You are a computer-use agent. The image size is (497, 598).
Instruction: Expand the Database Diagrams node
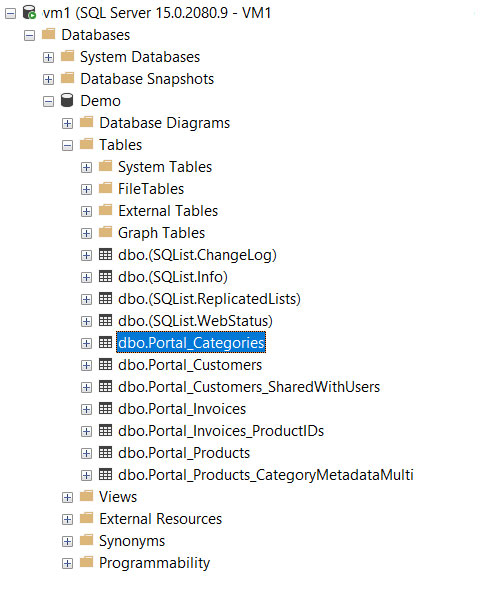pyautogui.click(x=68, y=124)
